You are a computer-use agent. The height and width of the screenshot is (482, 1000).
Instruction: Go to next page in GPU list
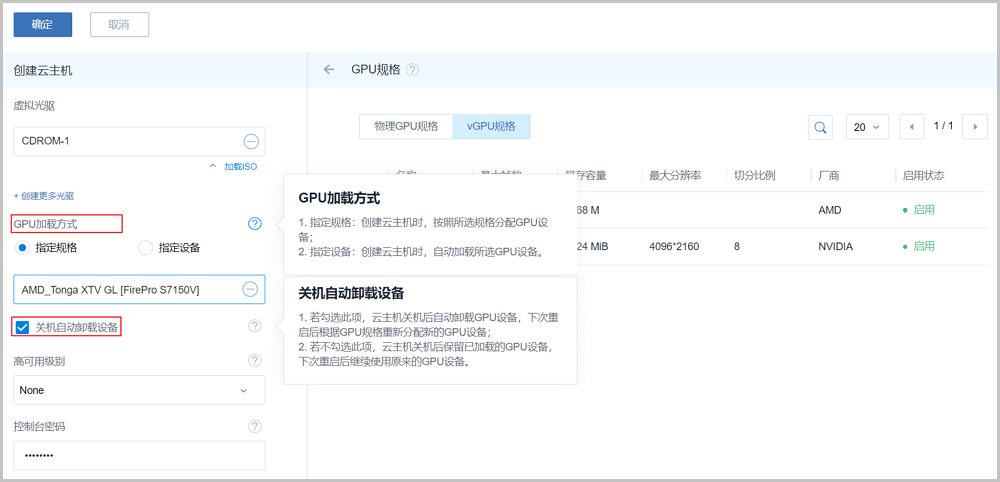975,127
